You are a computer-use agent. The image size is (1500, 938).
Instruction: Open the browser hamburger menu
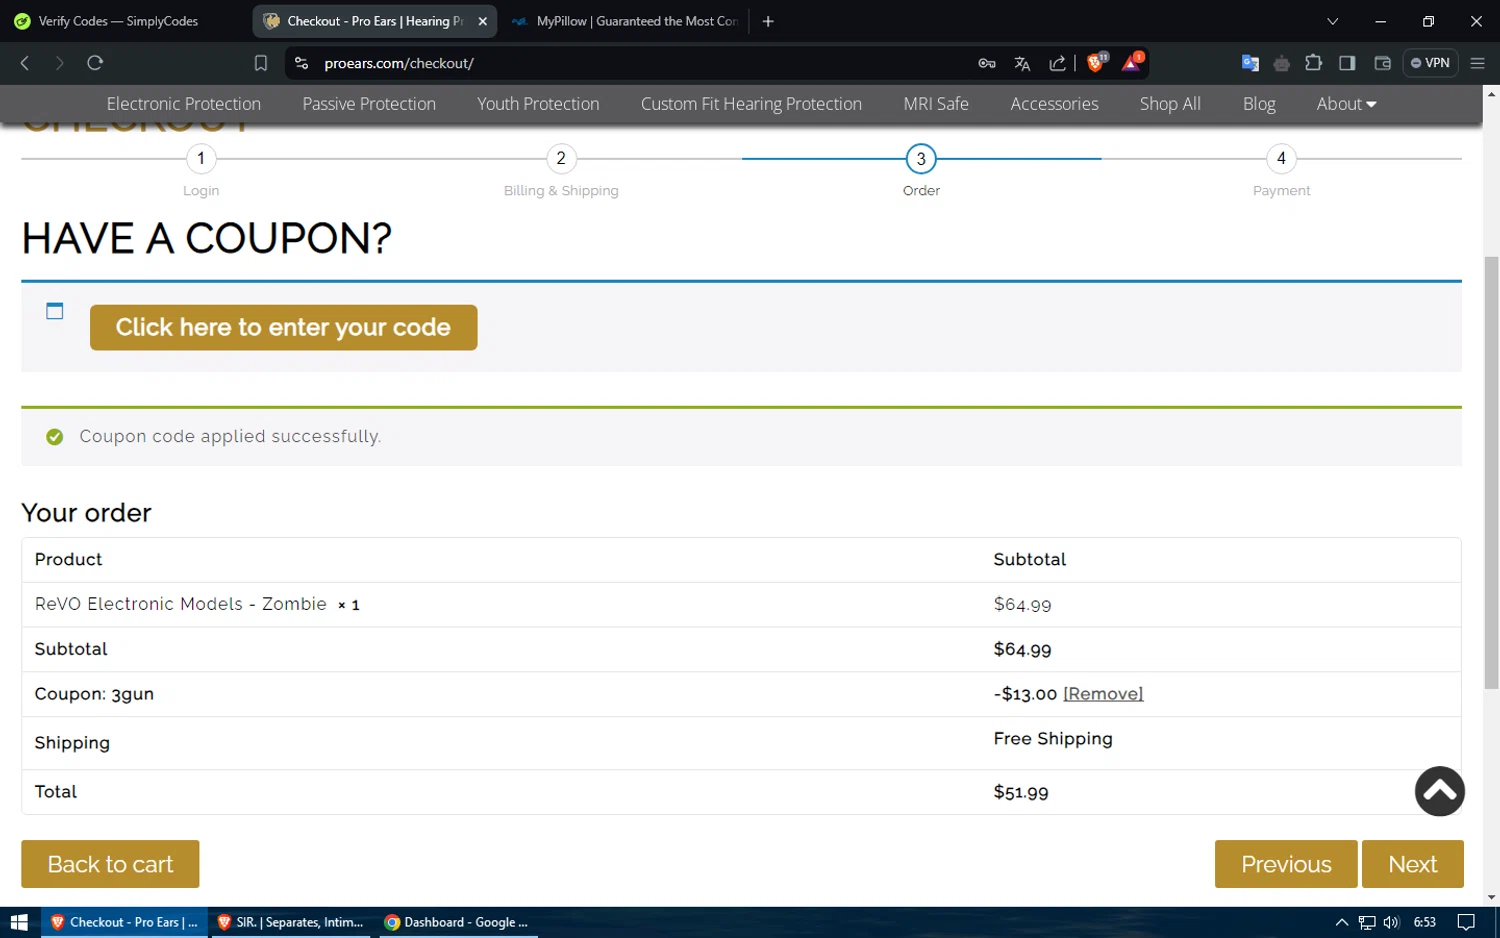[1477, 63]
